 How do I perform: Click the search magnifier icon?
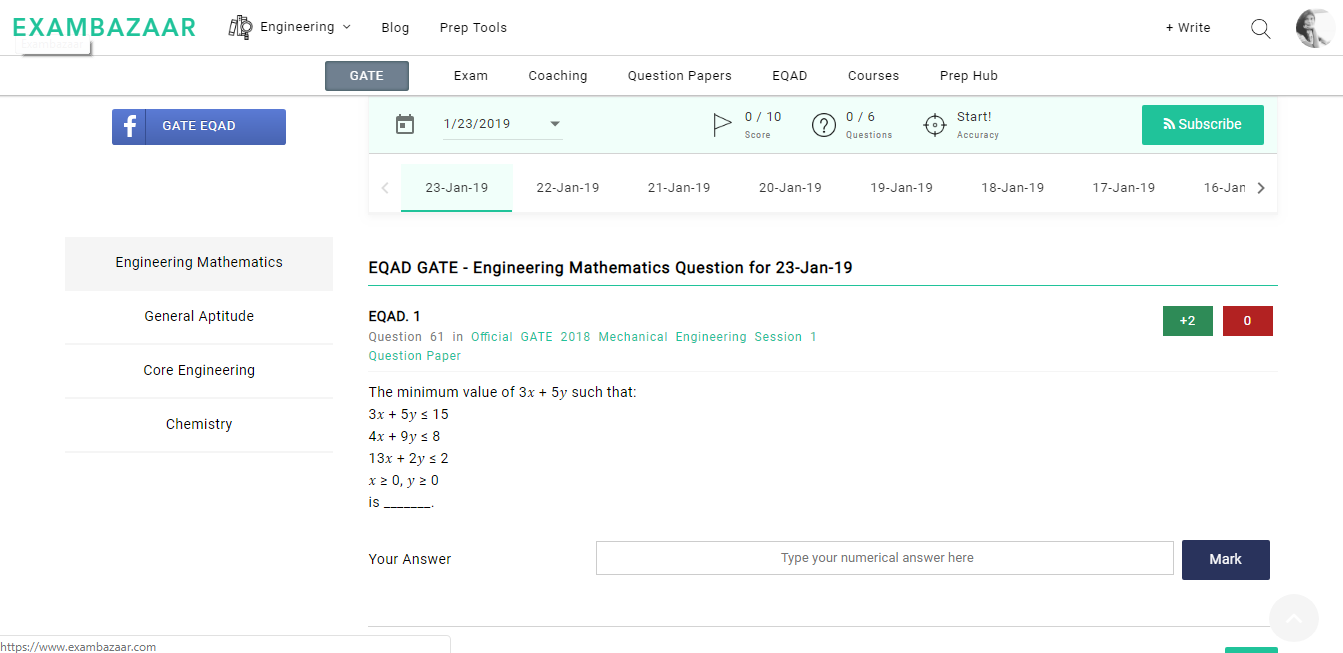pos(1260,29)
